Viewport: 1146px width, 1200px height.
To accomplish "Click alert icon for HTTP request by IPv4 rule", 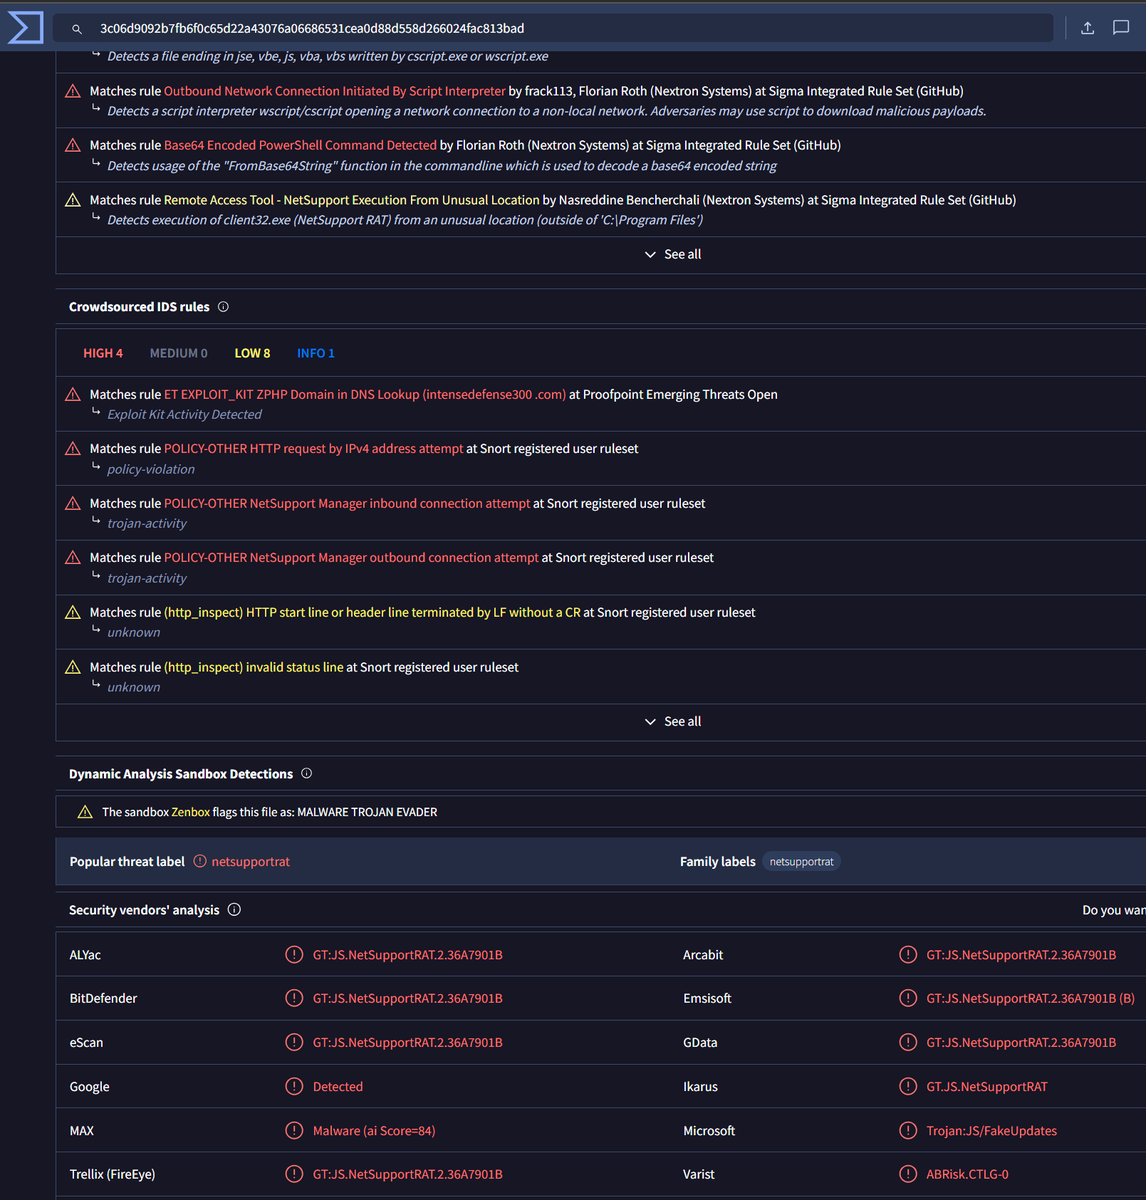I will 73,449.
